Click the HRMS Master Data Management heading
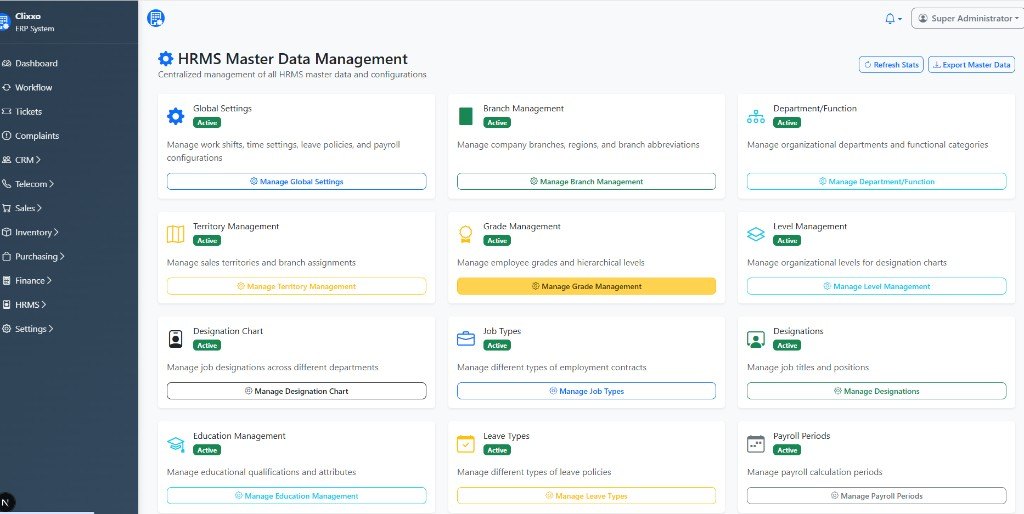 pos(293,59)
